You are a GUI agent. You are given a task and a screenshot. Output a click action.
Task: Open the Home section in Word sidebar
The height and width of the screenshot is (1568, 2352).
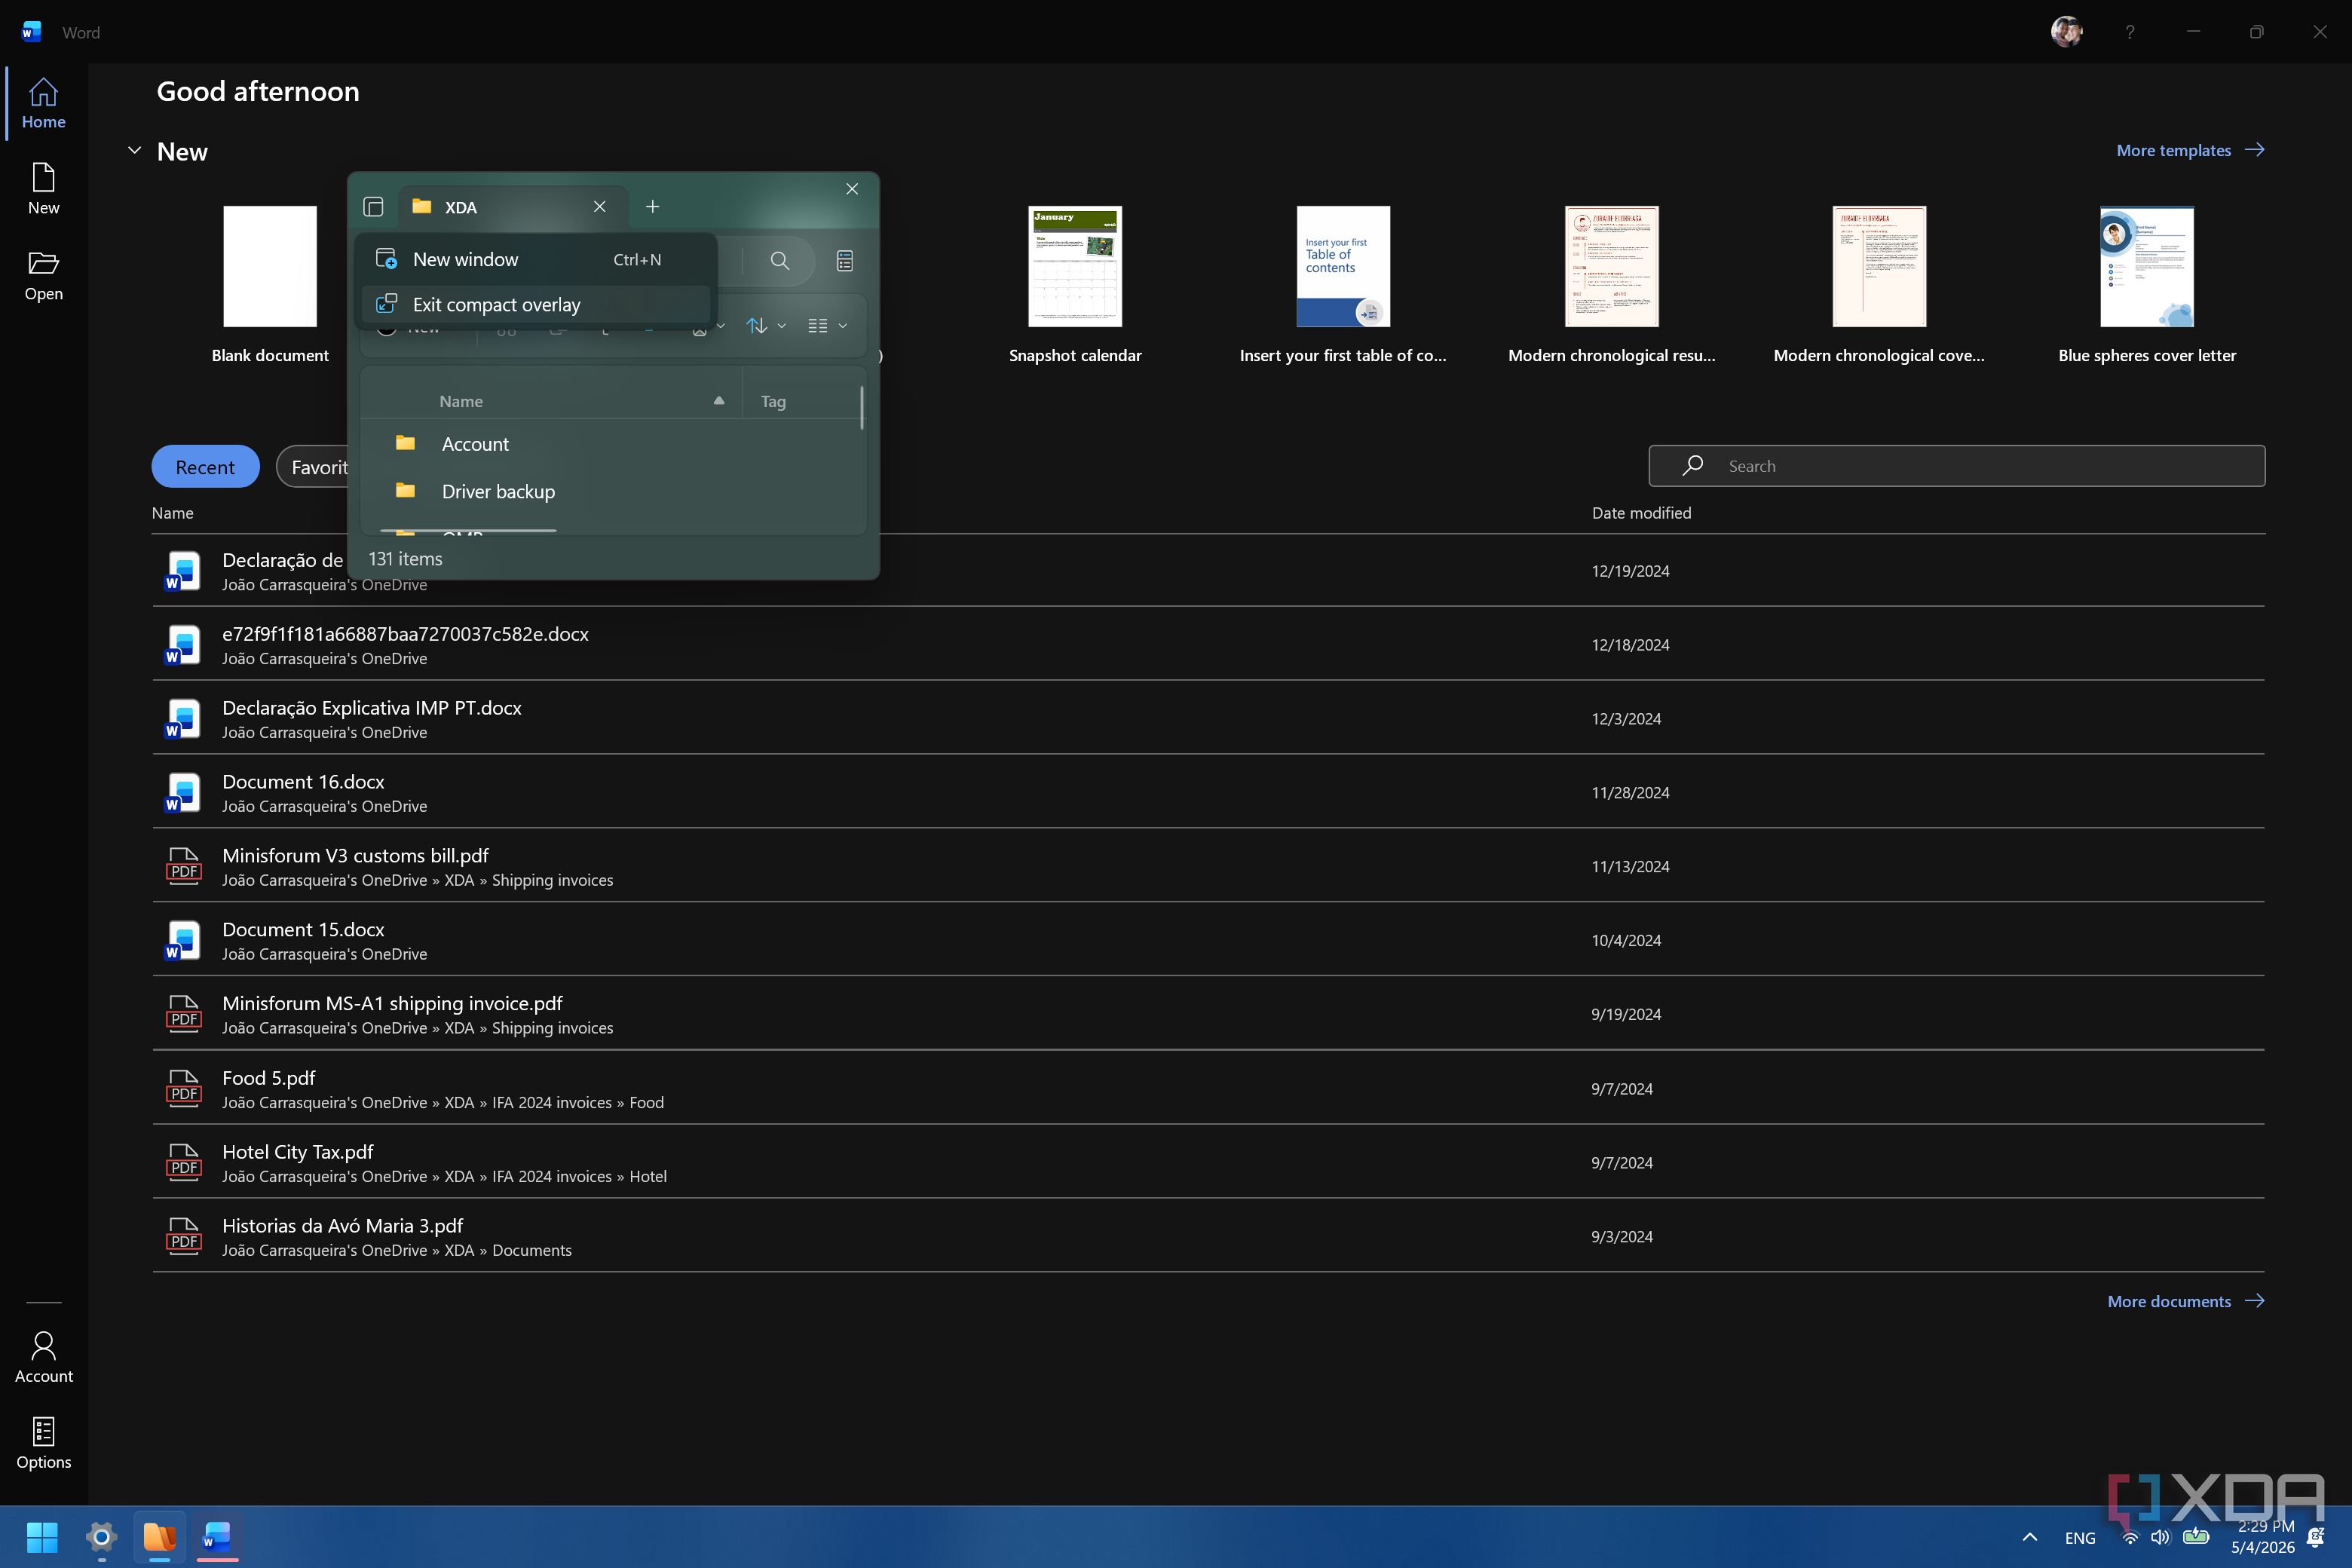pyautogui.click(x=43, y=103)
